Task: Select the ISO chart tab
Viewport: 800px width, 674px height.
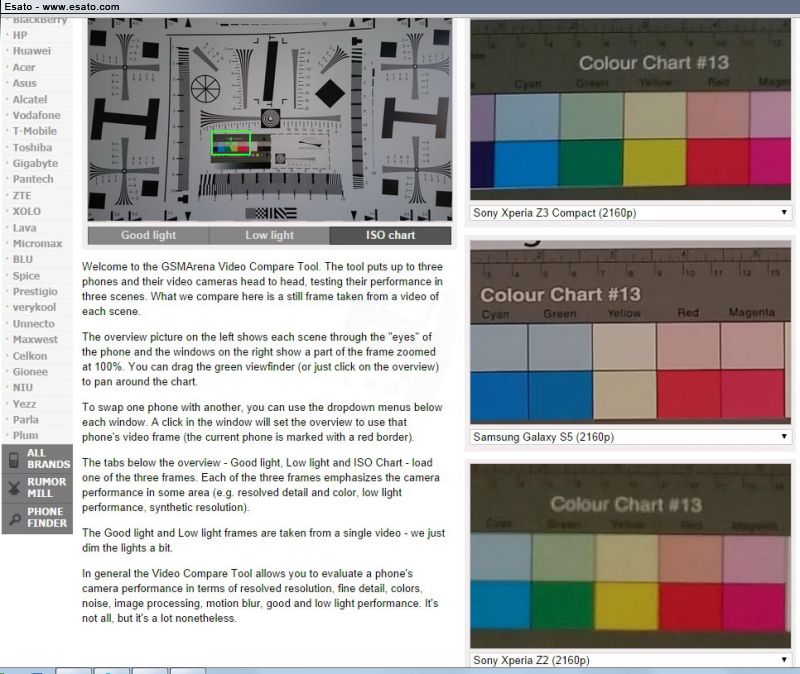Action: pyautogui.click(x=390, y=235)
